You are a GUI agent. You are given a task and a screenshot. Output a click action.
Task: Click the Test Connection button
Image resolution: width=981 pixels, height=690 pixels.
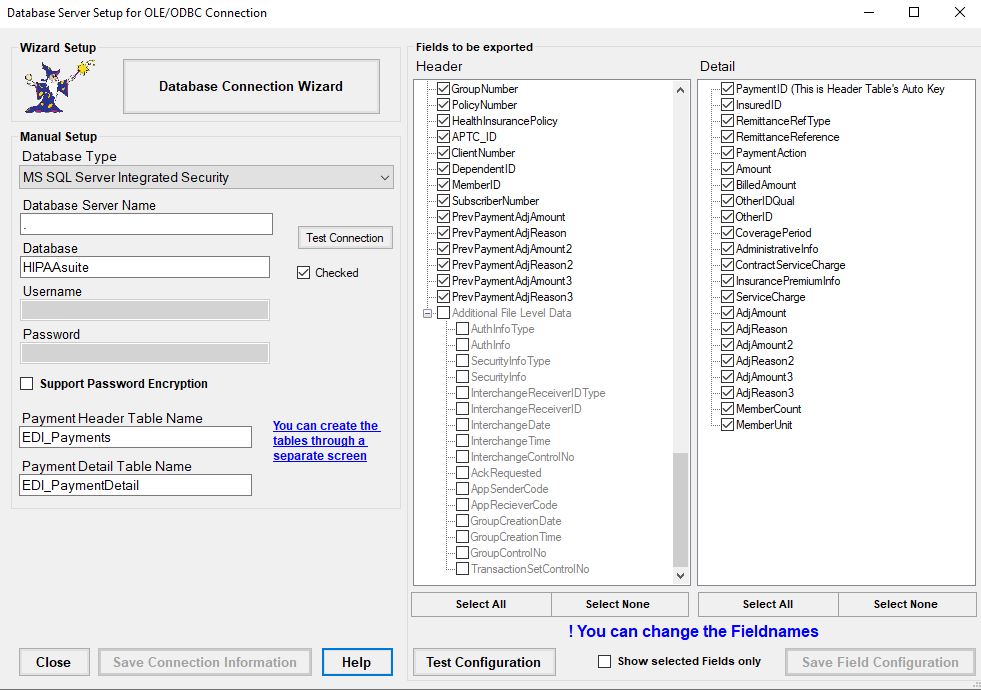[345, 238]
